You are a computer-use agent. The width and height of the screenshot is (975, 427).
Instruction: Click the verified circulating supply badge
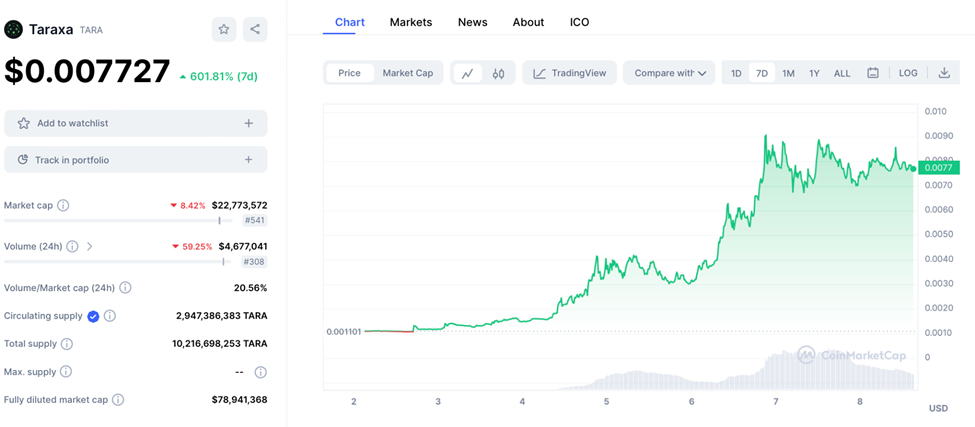click(93, 316)
